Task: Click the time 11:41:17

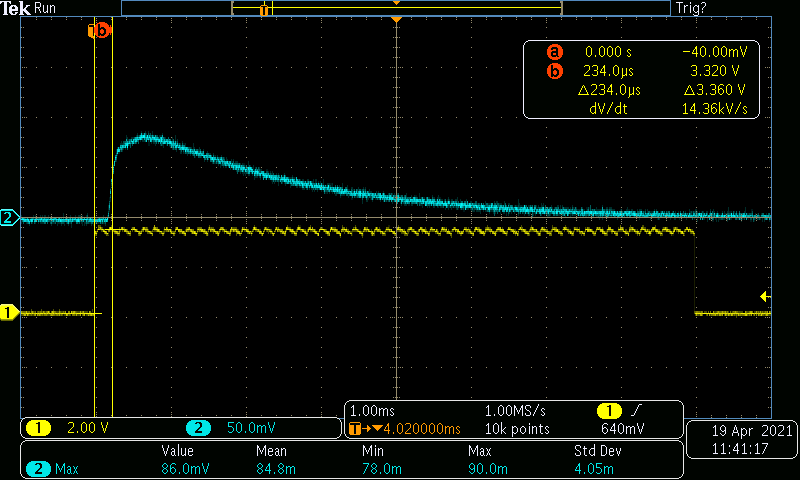Action: [x=740, y=449]
